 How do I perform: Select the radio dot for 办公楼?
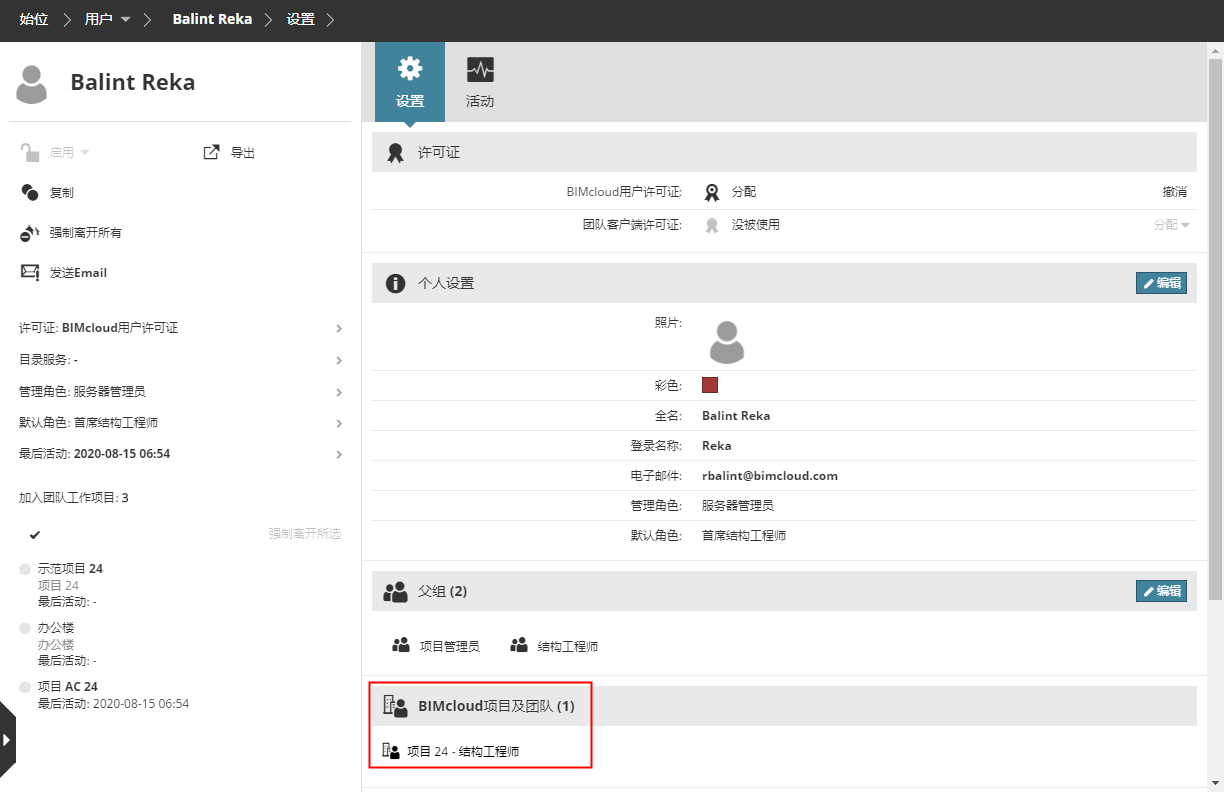(x=25, y=628)
